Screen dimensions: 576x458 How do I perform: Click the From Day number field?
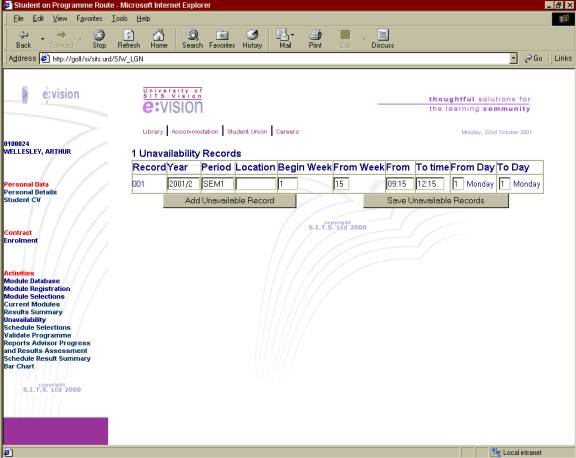tap(458, 184)
